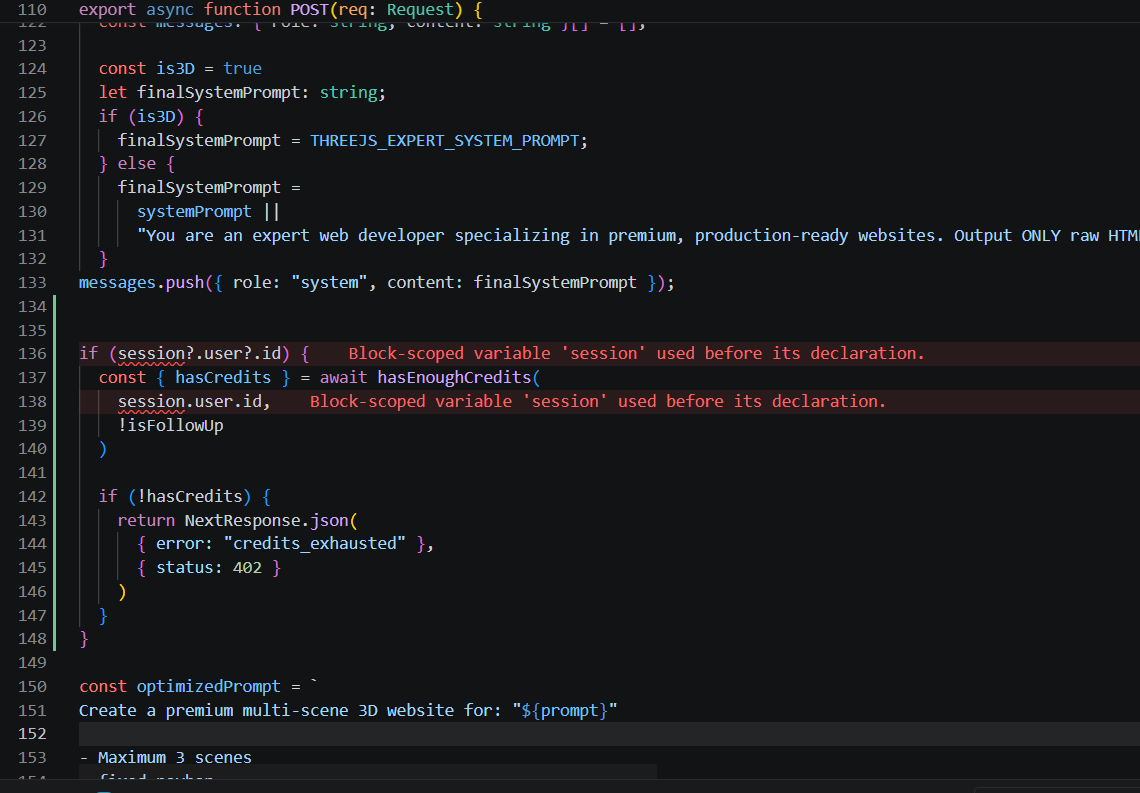
Task: Click the status code 402 value
Action: click(x=247, y=569)
